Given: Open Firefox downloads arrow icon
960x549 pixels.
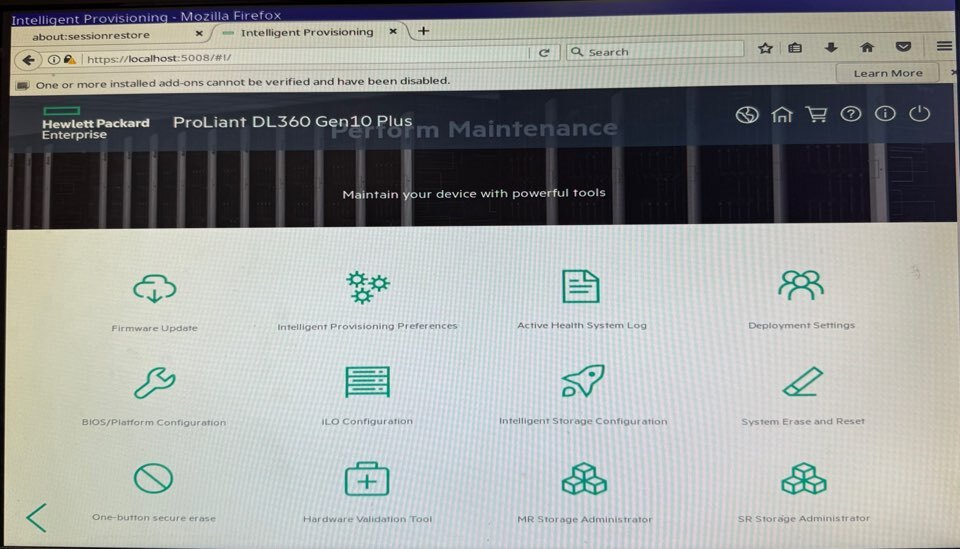Looking at the screenshot, I should tap(831, 47).
